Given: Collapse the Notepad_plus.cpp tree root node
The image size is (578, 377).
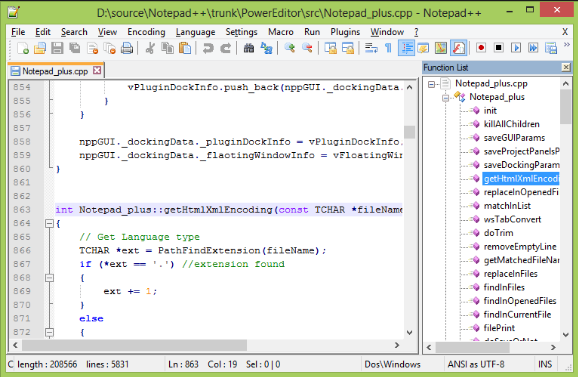Looking at the screenshot, I should click(431, 84).
